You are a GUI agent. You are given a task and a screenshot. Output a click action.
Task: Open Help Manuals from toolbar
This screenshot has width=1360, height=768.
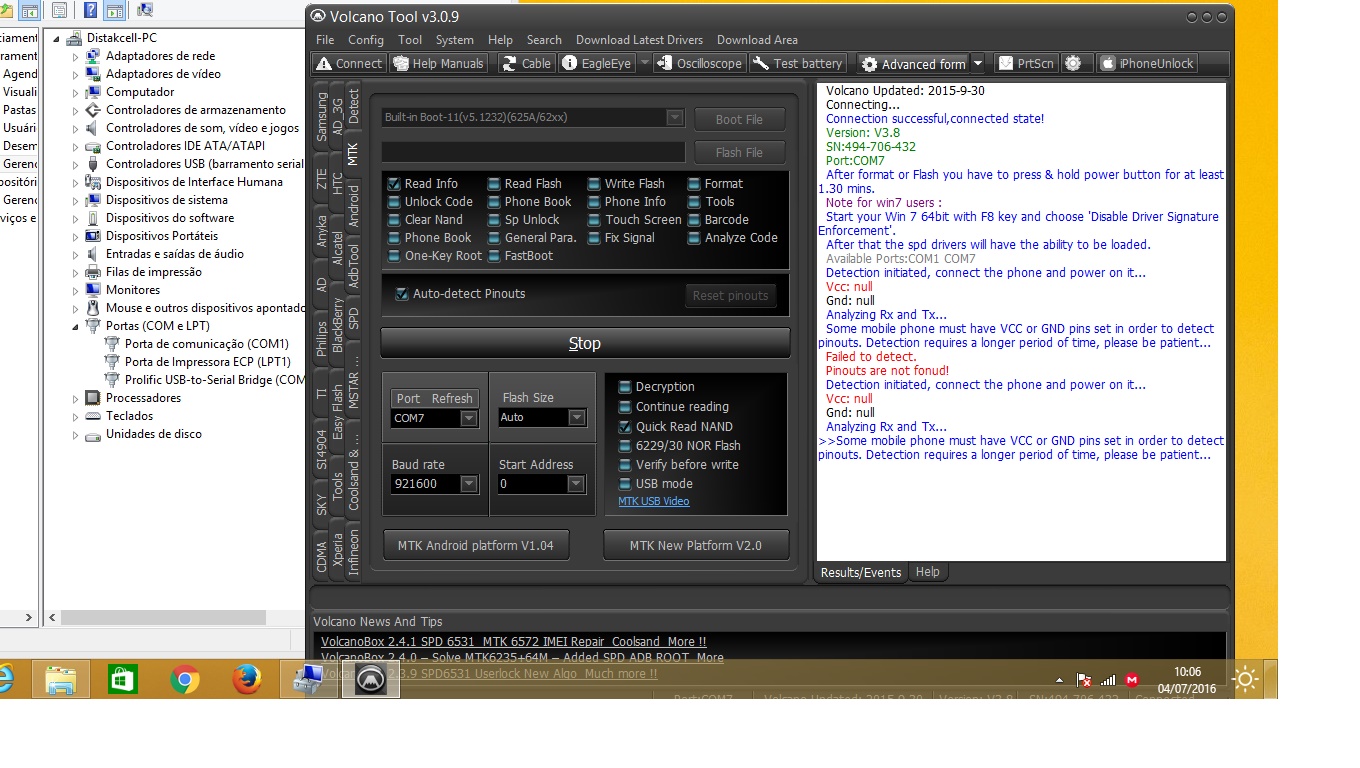coord(438,63)
